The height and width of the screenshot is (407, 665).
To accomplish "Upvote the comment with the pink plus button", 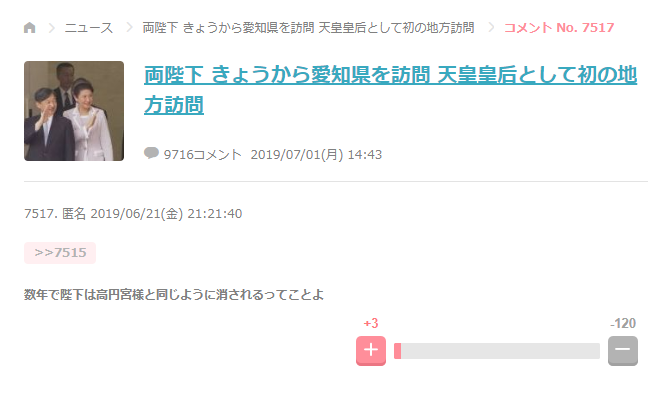I will coord(371,351).
